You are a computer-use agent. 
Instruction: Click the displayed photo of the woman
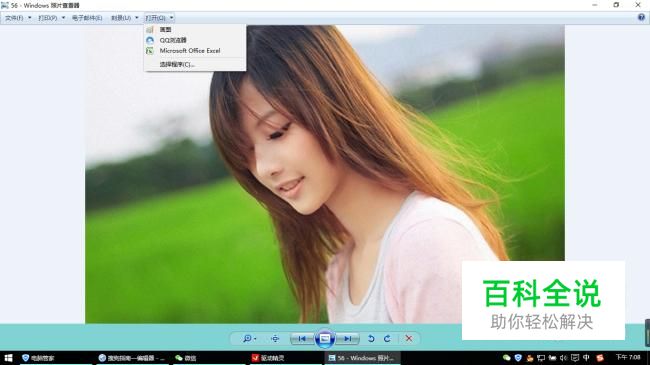[x=325, y=174]
